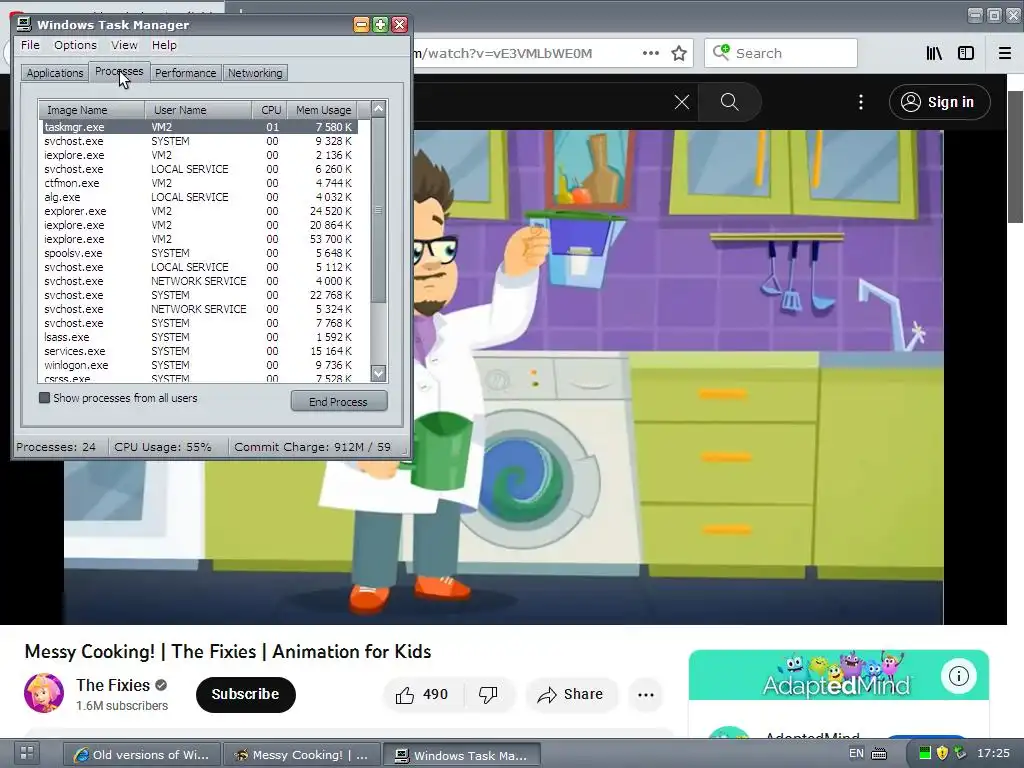Sort processes by User Name column header

pyautogui.click(x=199, y=110)
